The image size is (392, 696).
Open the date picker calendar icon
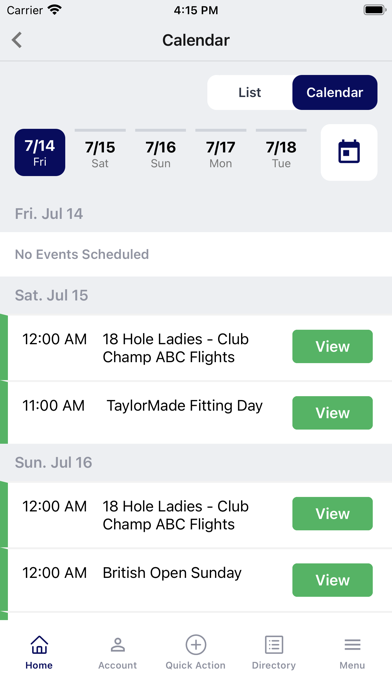[349, 152]
